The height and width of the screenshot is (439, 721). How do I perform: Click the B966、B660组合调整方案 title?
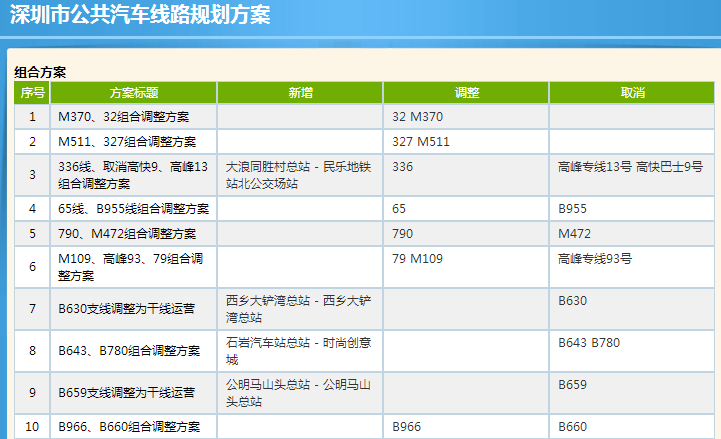pos(129,427)
